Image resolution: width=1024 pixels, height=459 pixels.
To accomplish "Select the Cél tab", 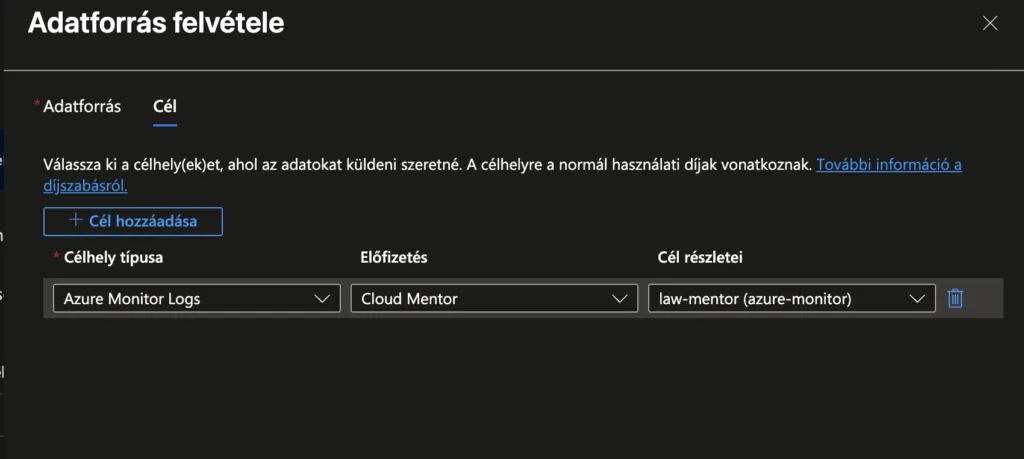I will [165, 106].
